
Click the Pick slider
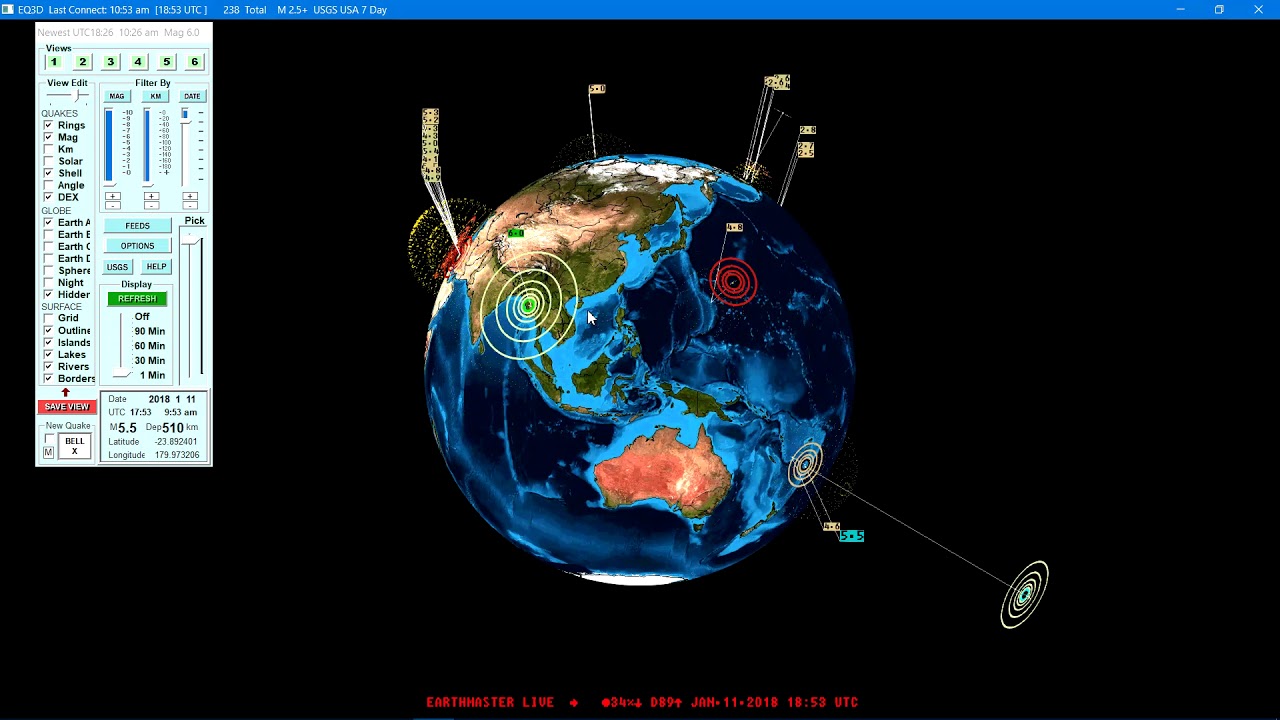click(x=193, y=305)
